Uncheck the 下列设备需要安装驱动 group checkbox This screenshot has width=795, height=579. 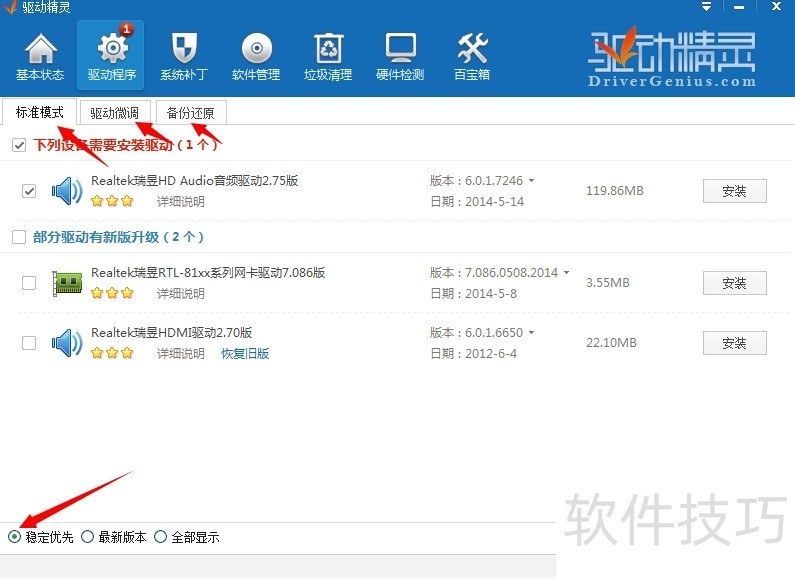[19, 146]
